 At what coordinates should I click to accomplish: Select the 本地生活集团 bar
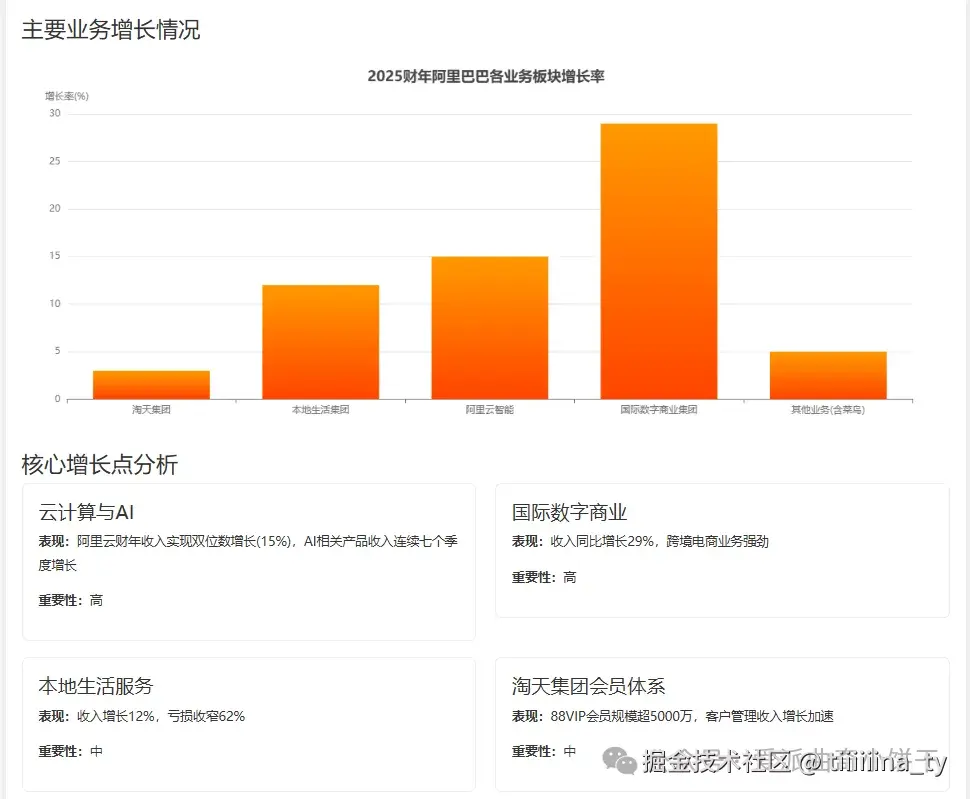point(319,340)
